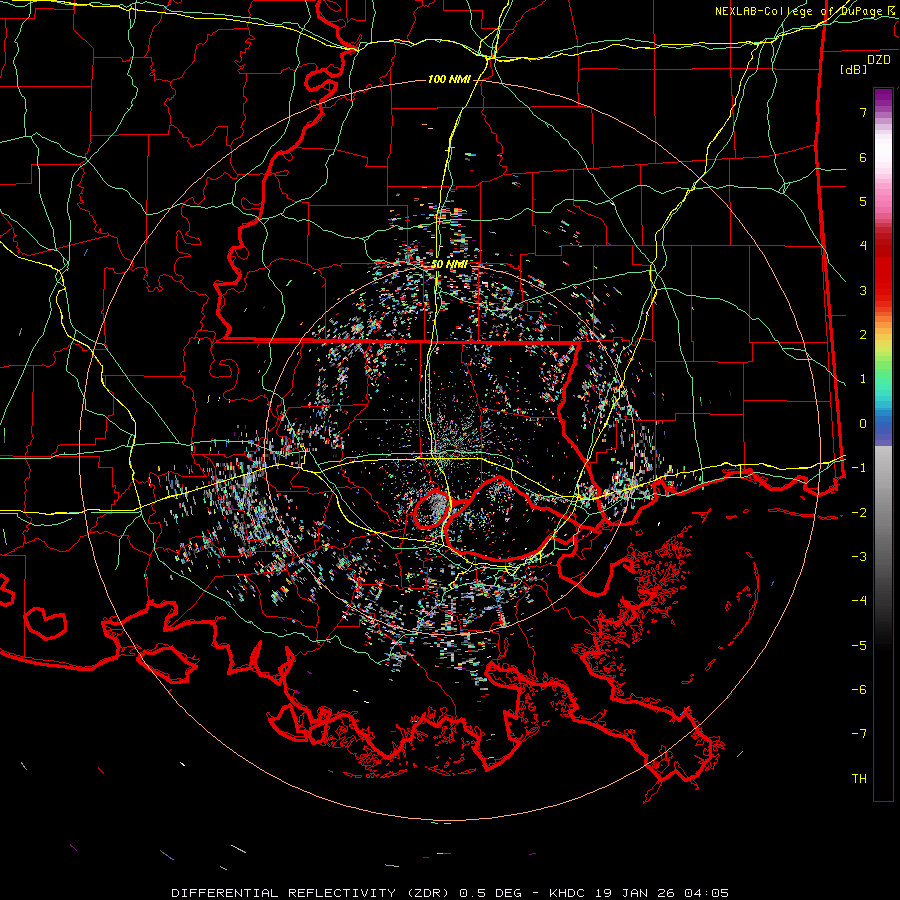Screen dimensions: 900x900
Task: Click the 100 NMI range ring label
Action: point(448,79)
